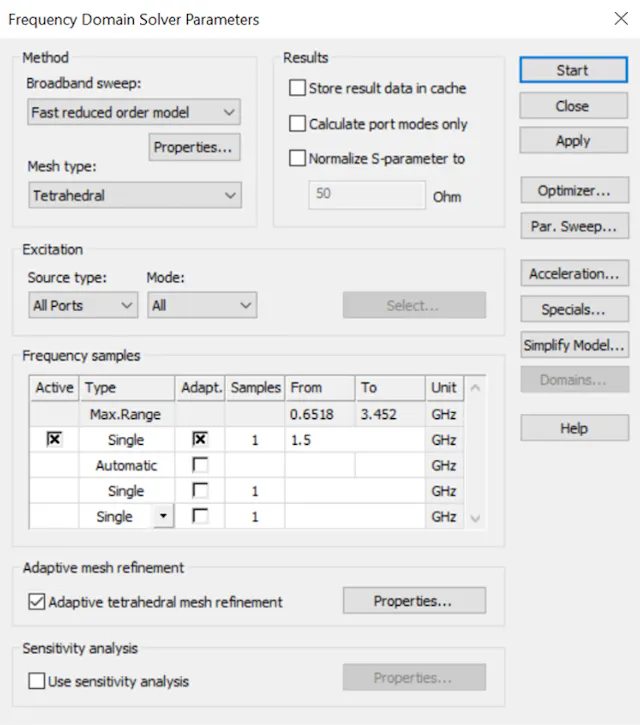The height and width of the screenshot is (725, 640).
Task: Click the Automatic row To cell
Action: [x=390, y=465]
